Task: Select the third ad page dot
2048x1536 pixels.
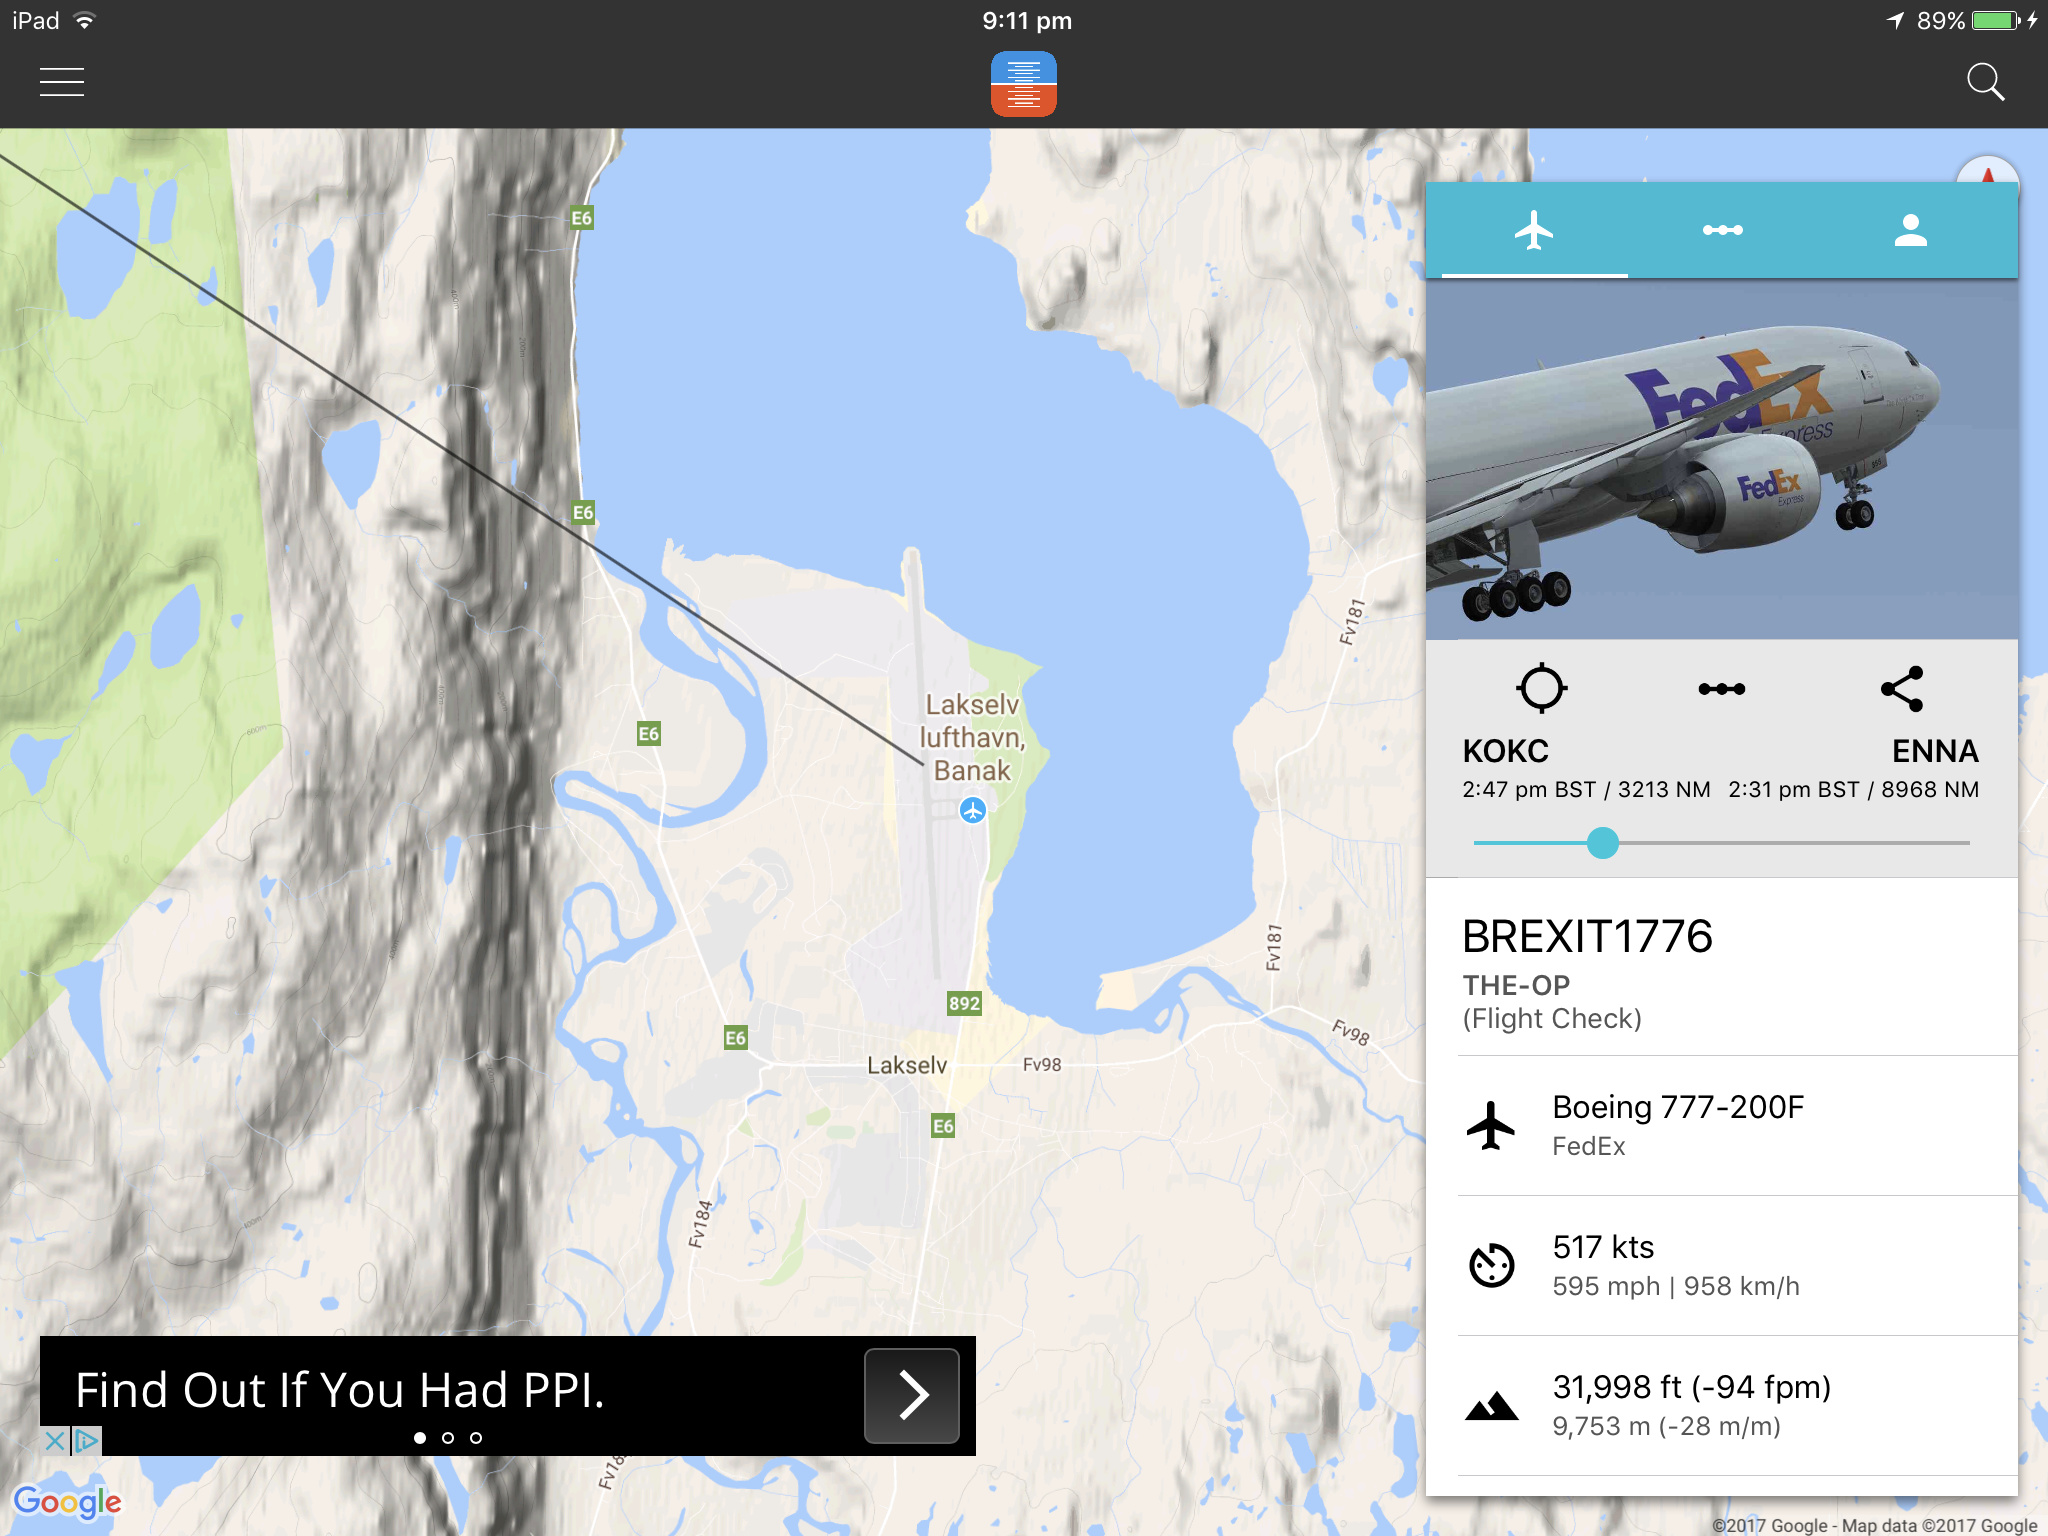Action: coord(476,1438)
